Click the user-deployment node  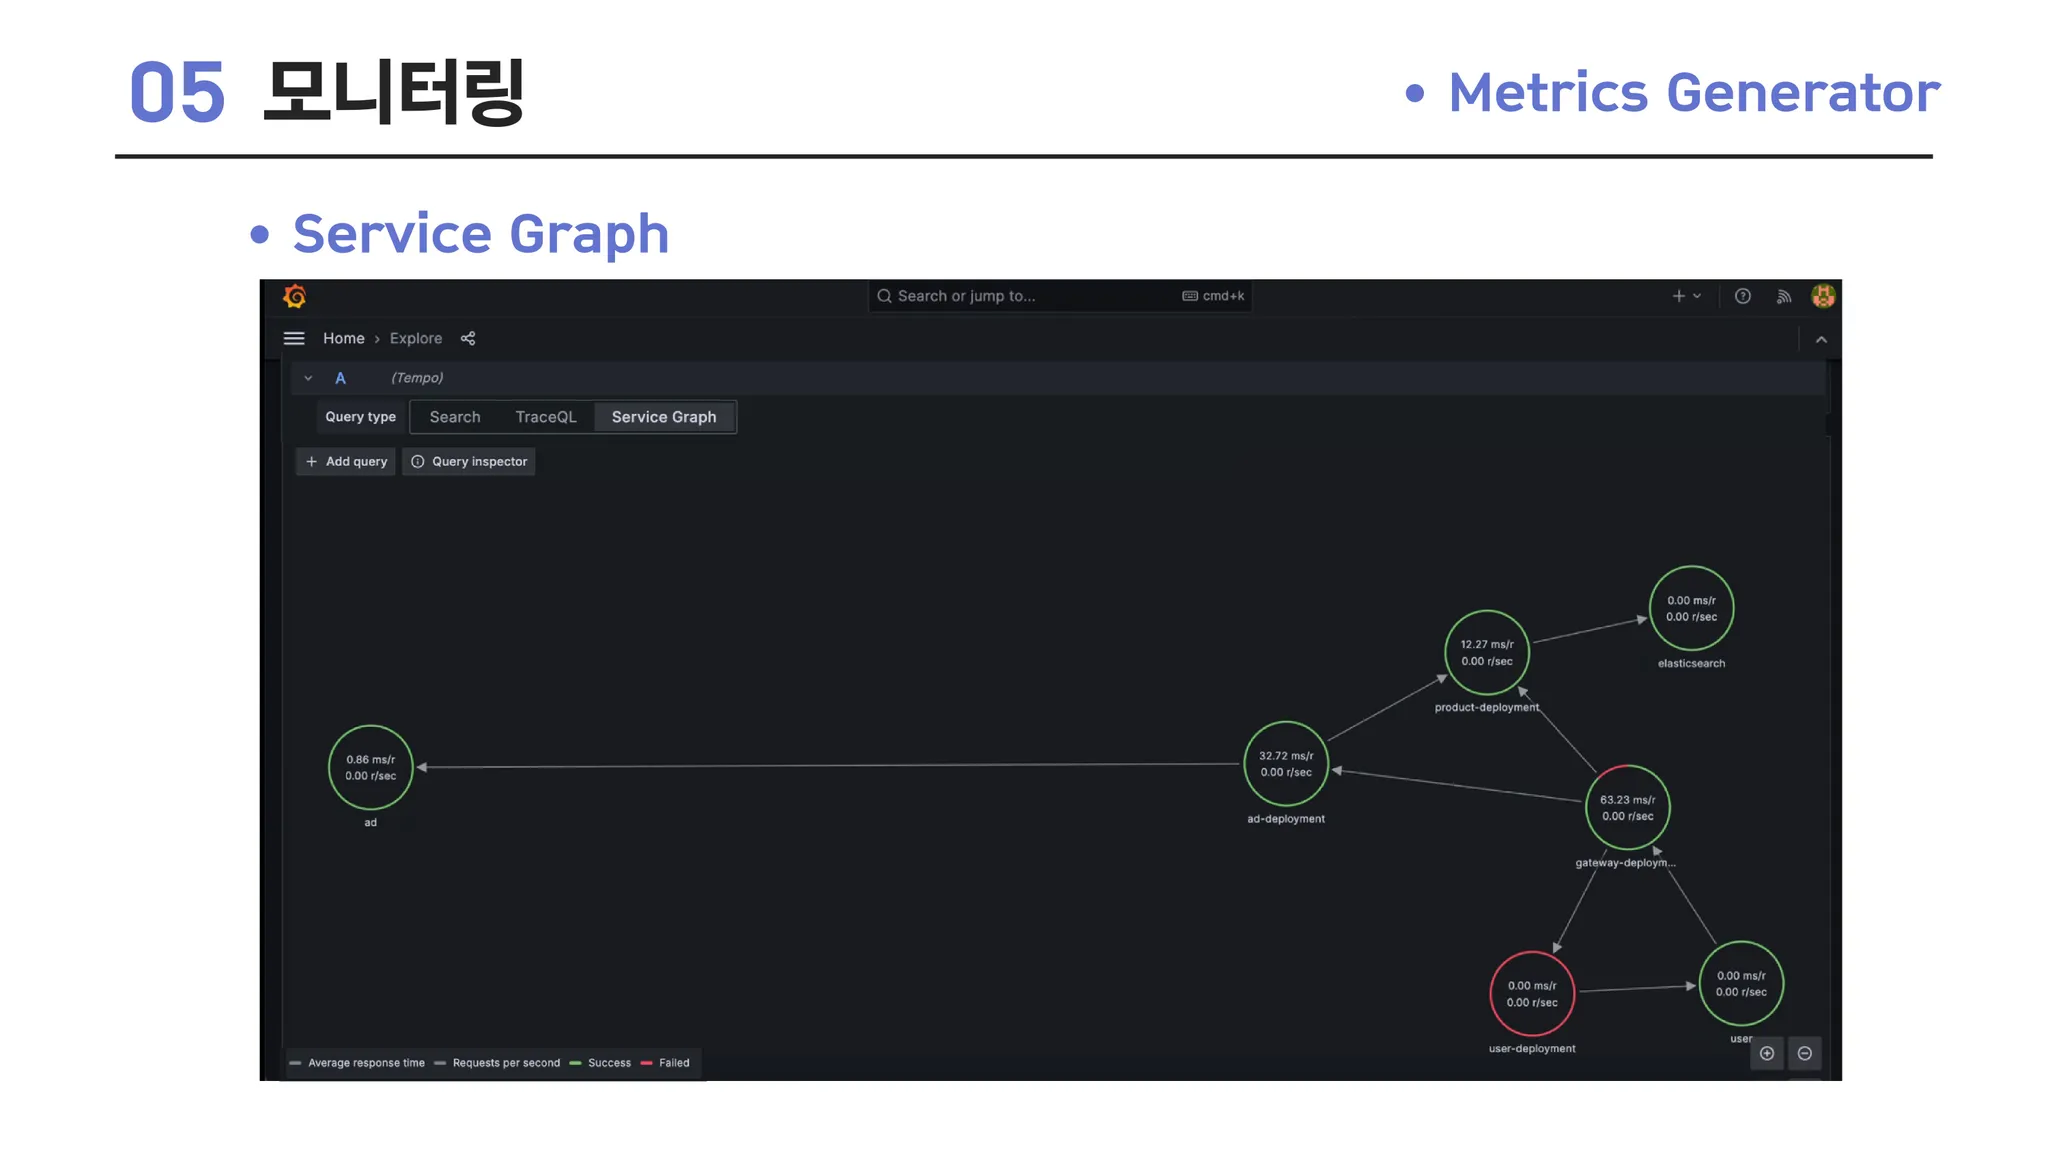1532,993
